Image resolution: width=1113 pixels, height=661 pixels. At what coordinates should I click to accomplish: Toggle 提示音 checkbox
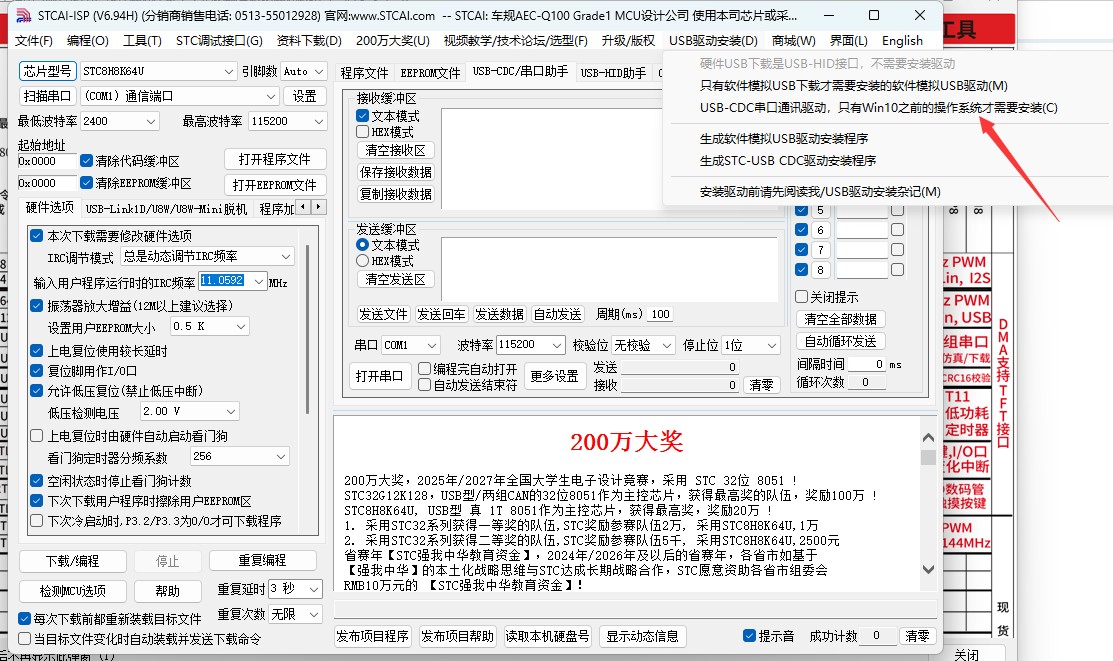pyautogui.click(x=749, y=635)
